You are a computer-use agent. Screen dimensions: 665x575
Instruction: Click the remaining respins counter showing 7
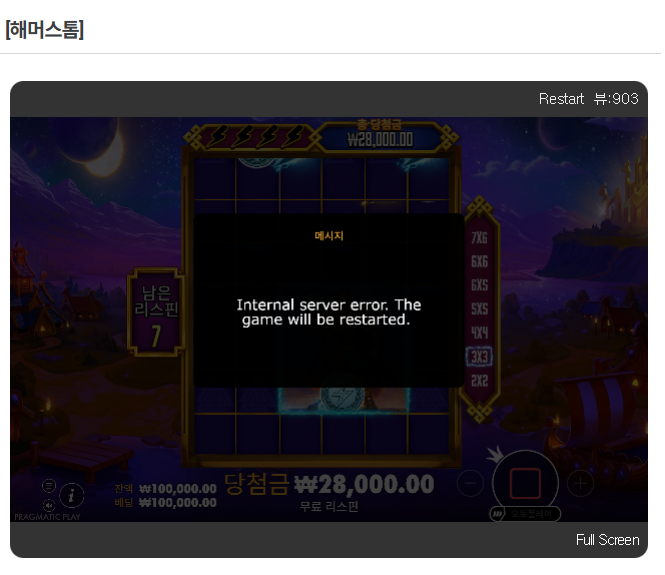[x=156, y=312]
